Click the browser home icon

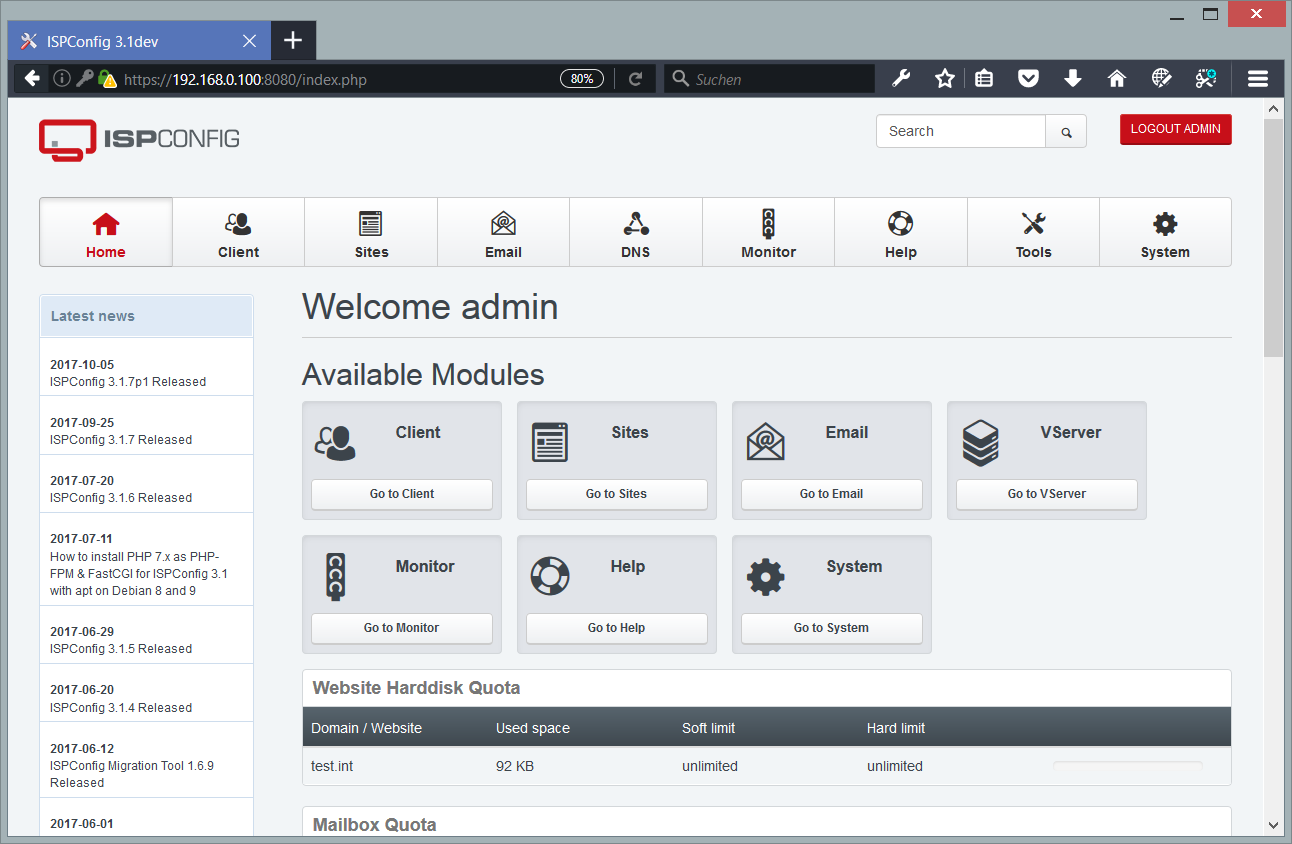[1117, 78]
